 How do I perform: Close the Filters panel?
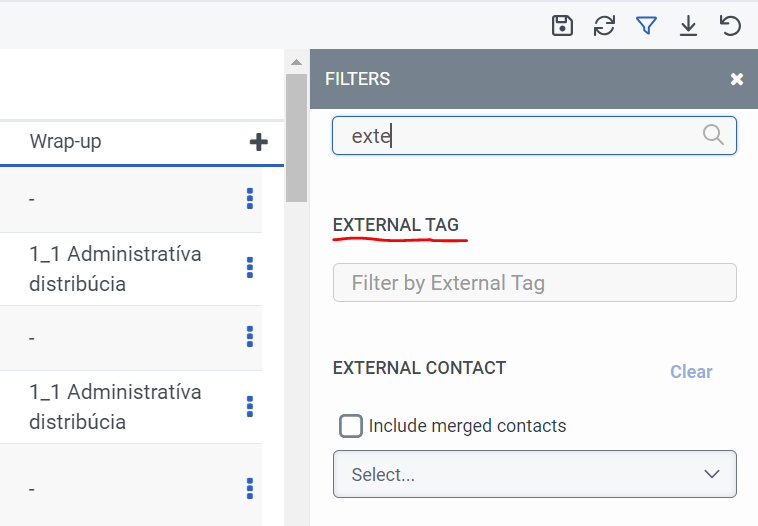click(x=737, y=79)
